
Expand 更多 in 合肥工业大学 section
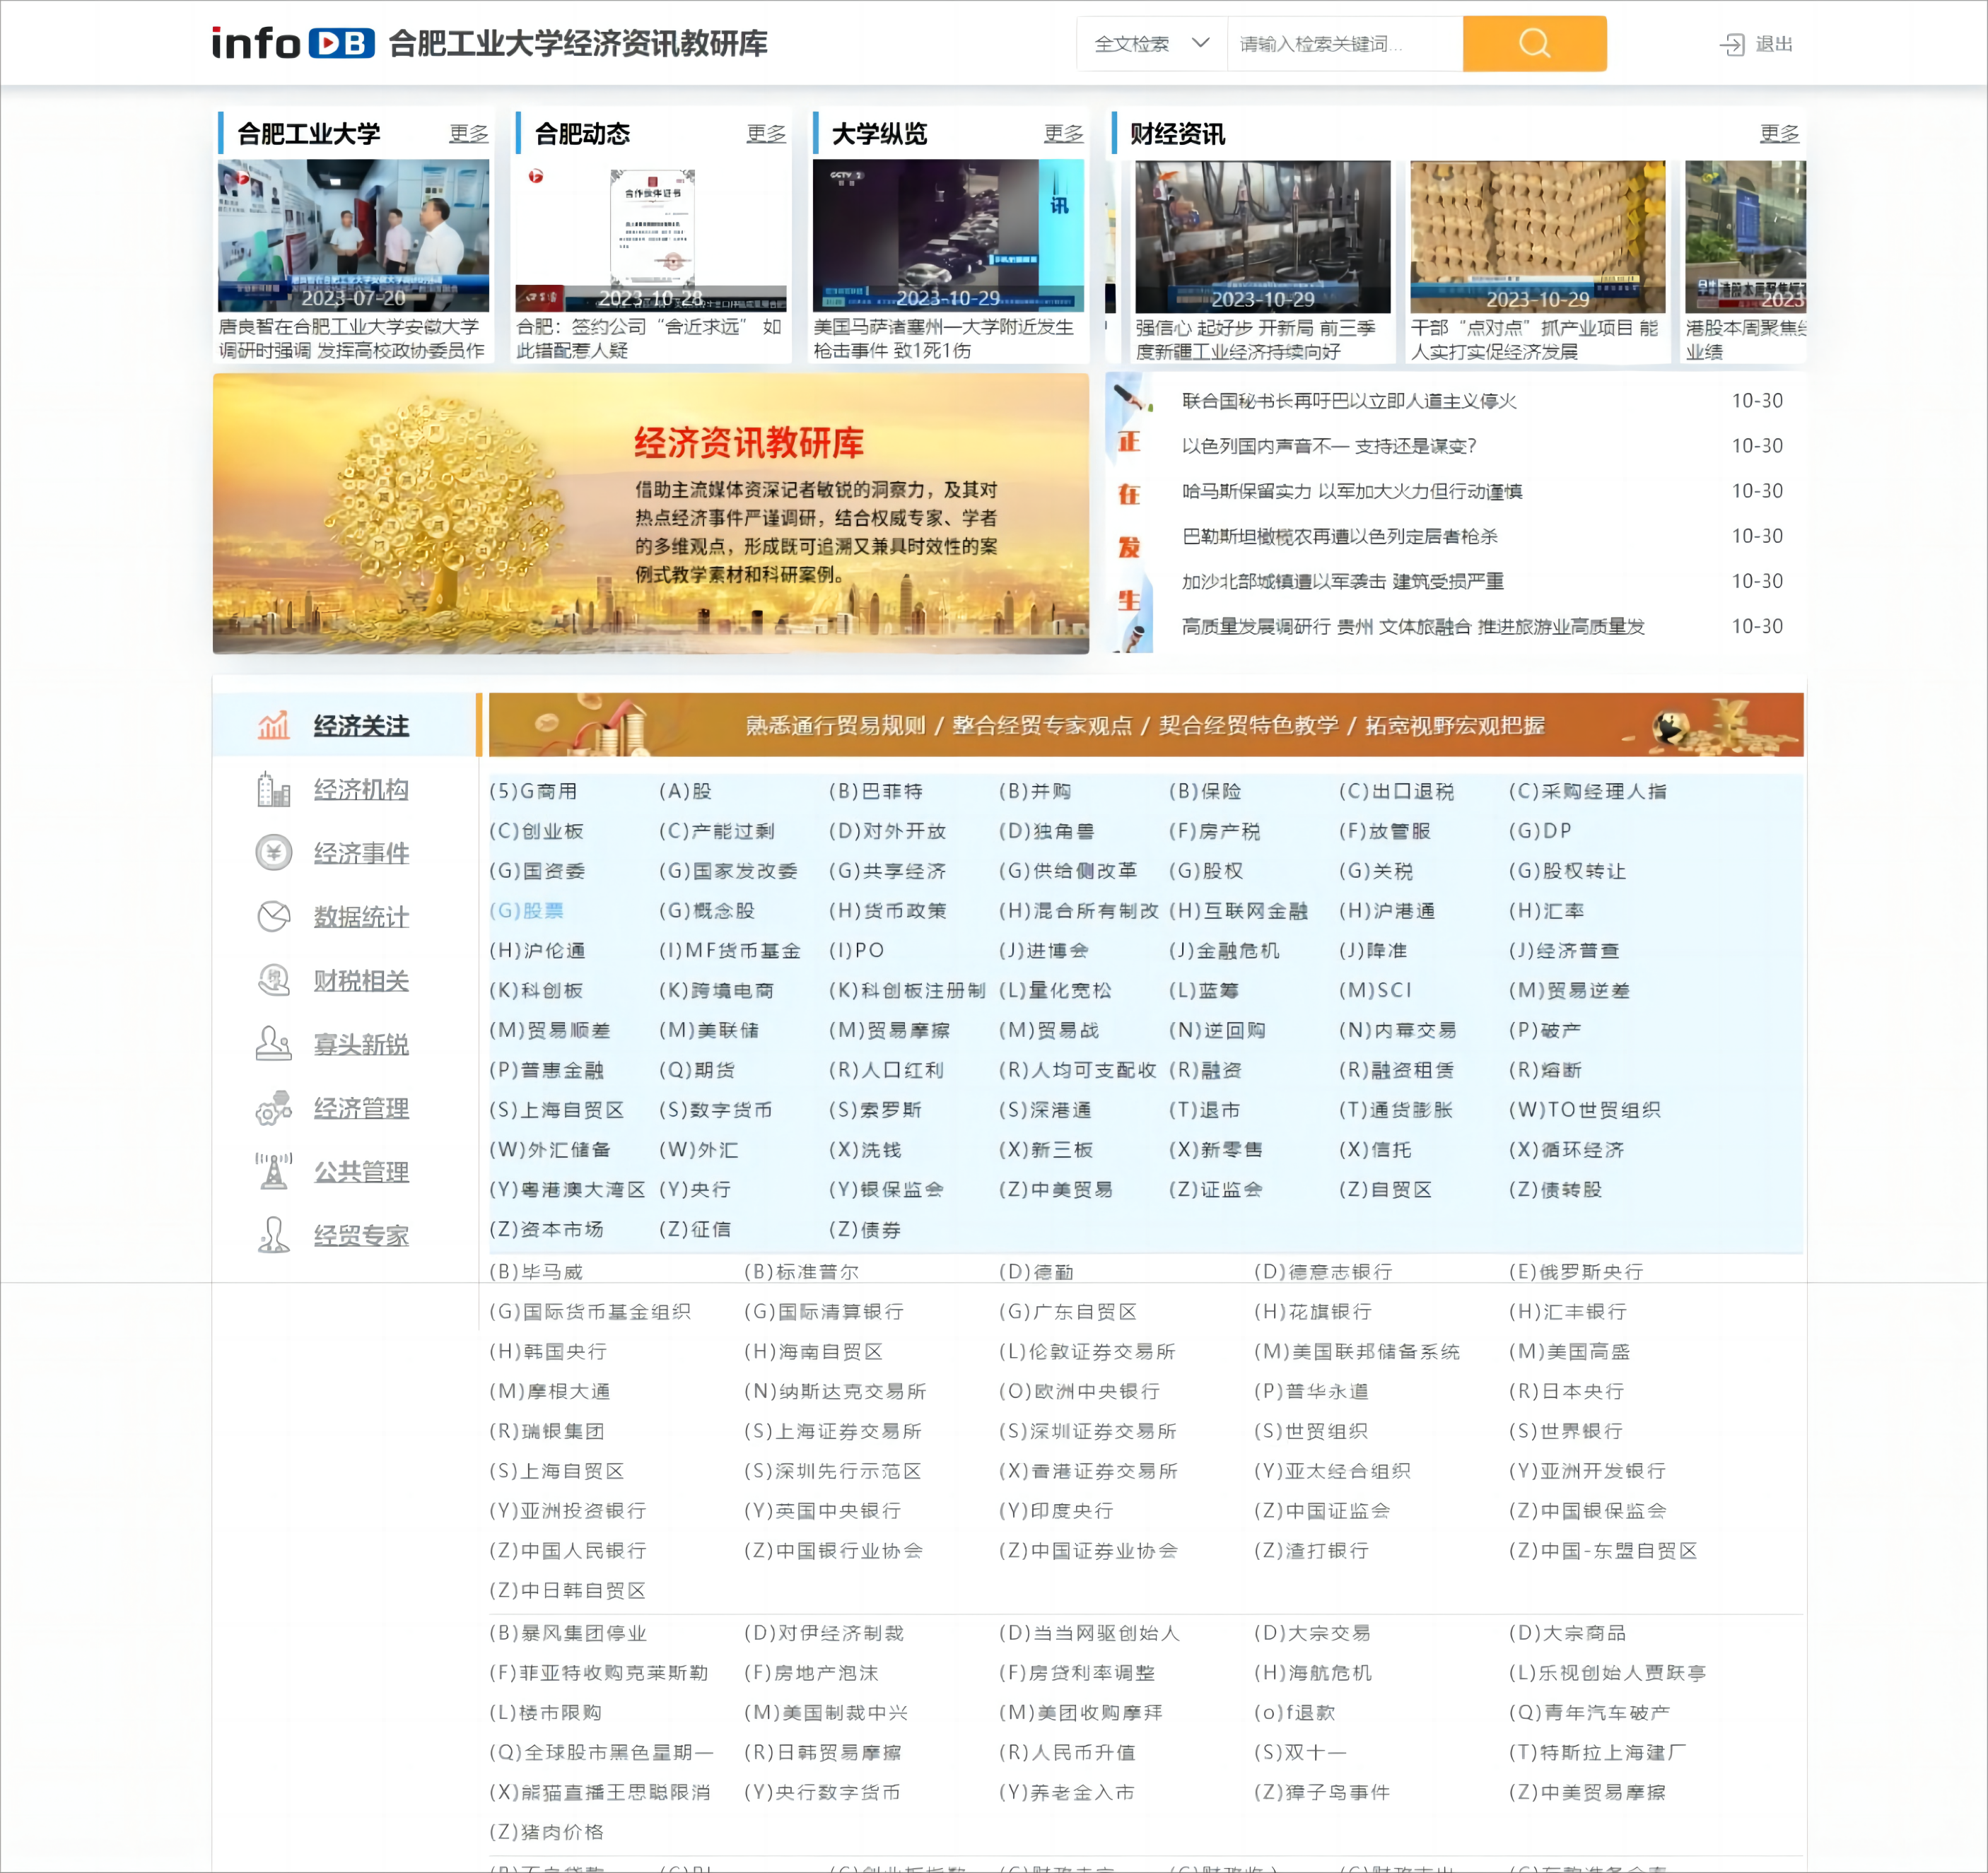[x=468, y=133]
